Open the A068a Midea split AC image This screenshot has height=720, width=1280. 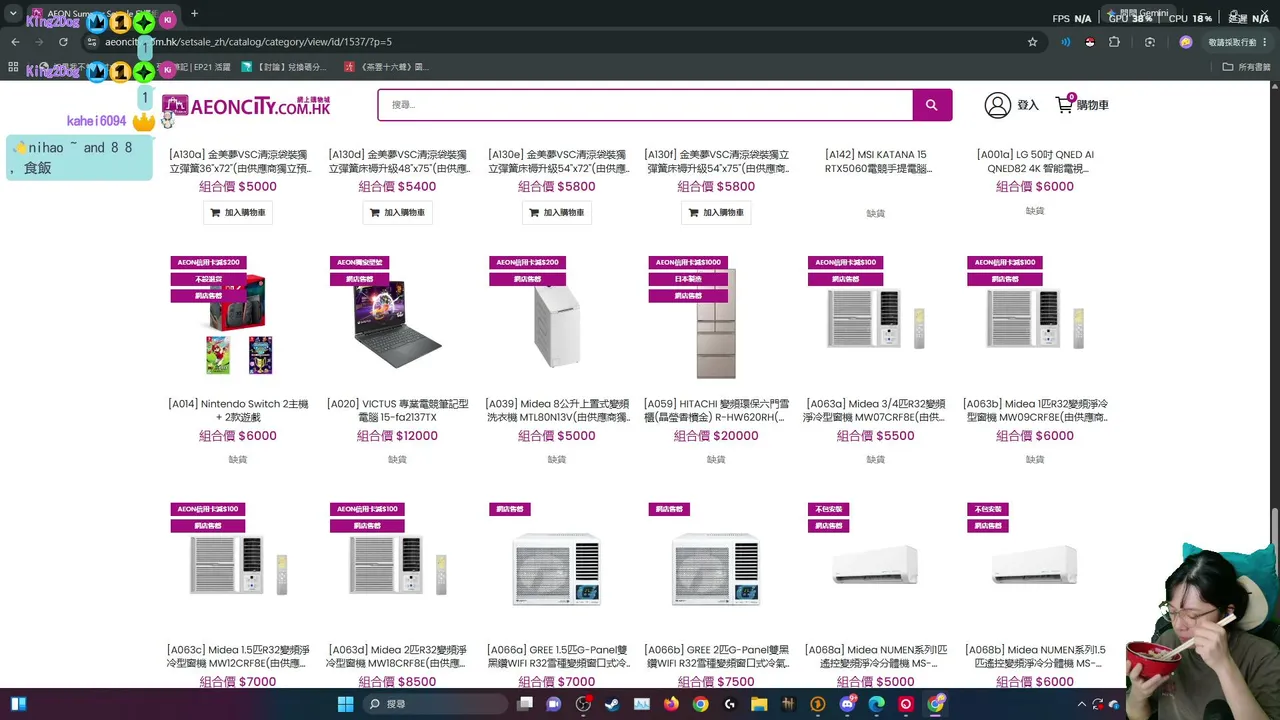coord(876,565)
